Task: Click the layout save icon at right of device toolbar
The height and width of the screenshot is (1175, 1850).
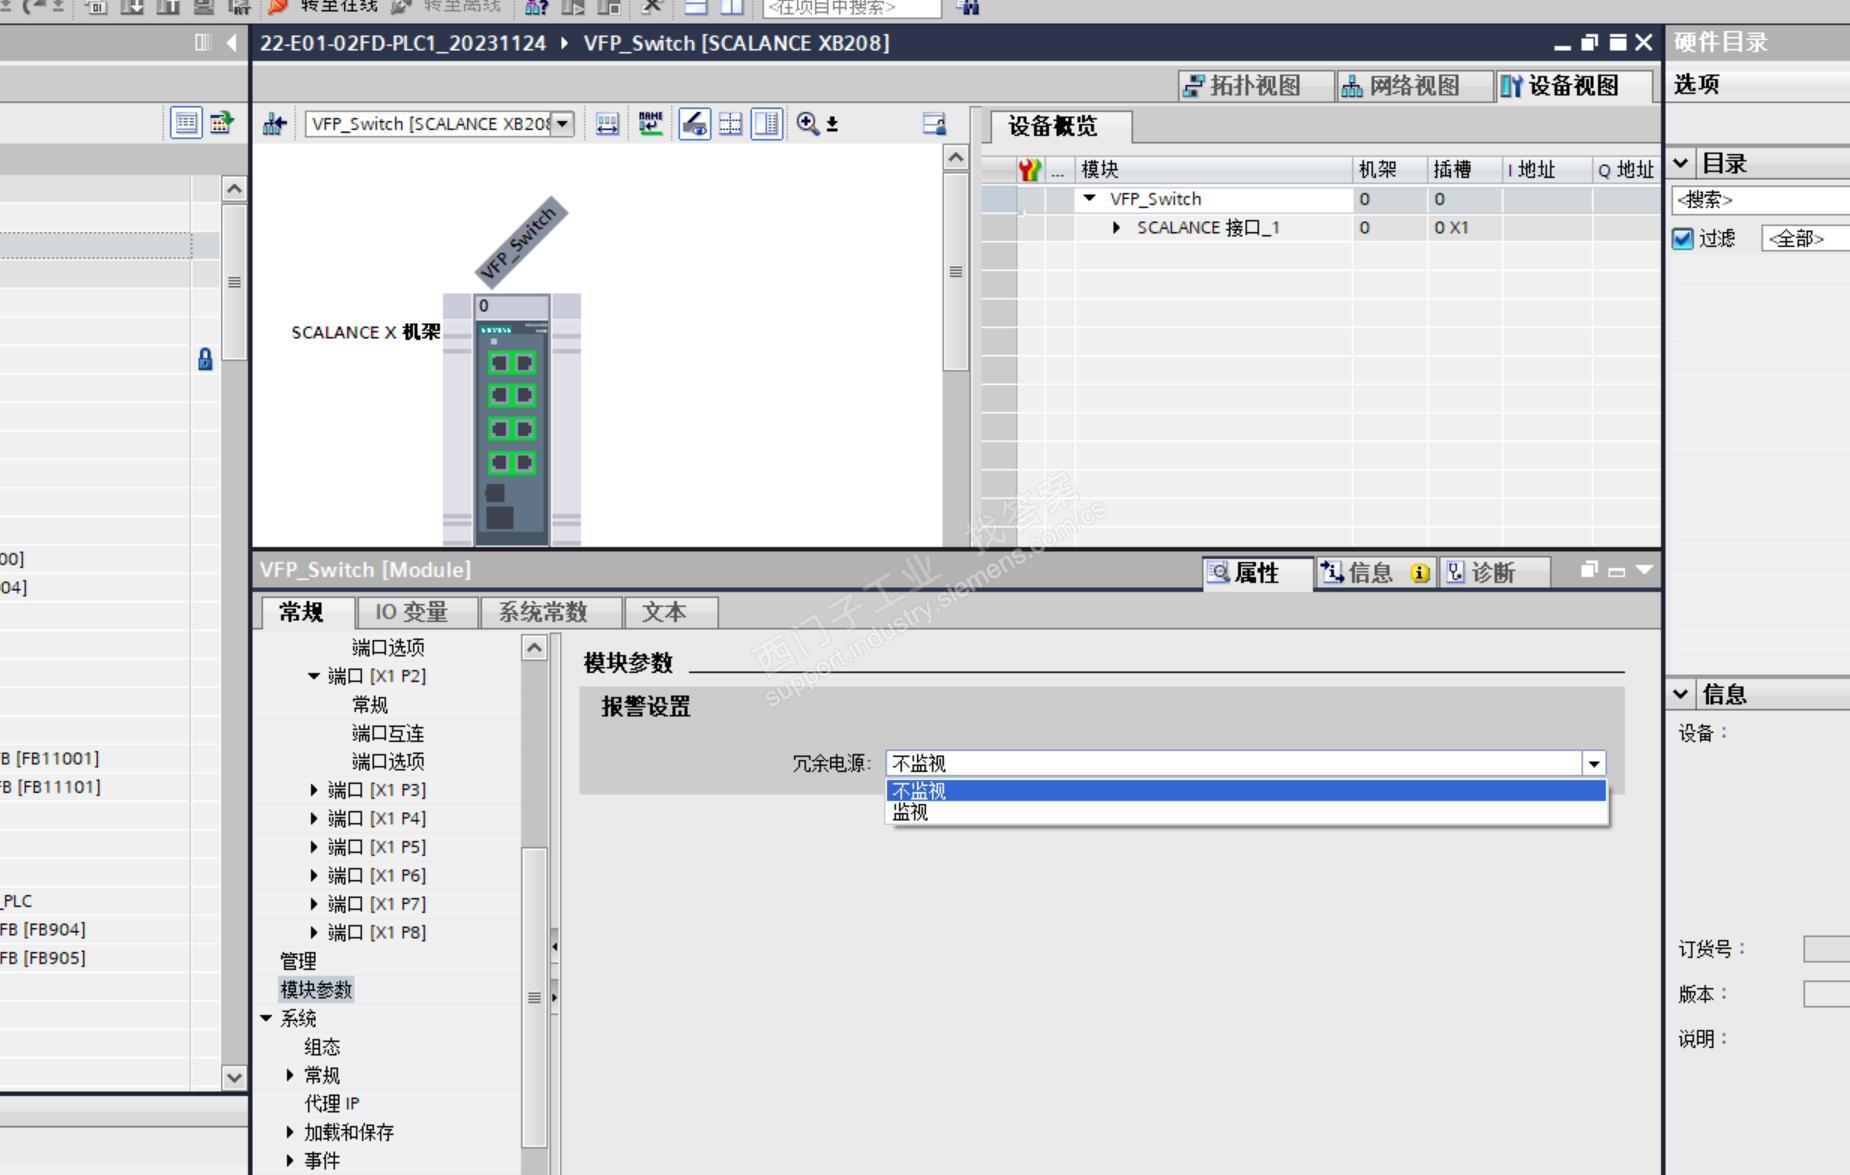Action: click(x=934, y=124)
